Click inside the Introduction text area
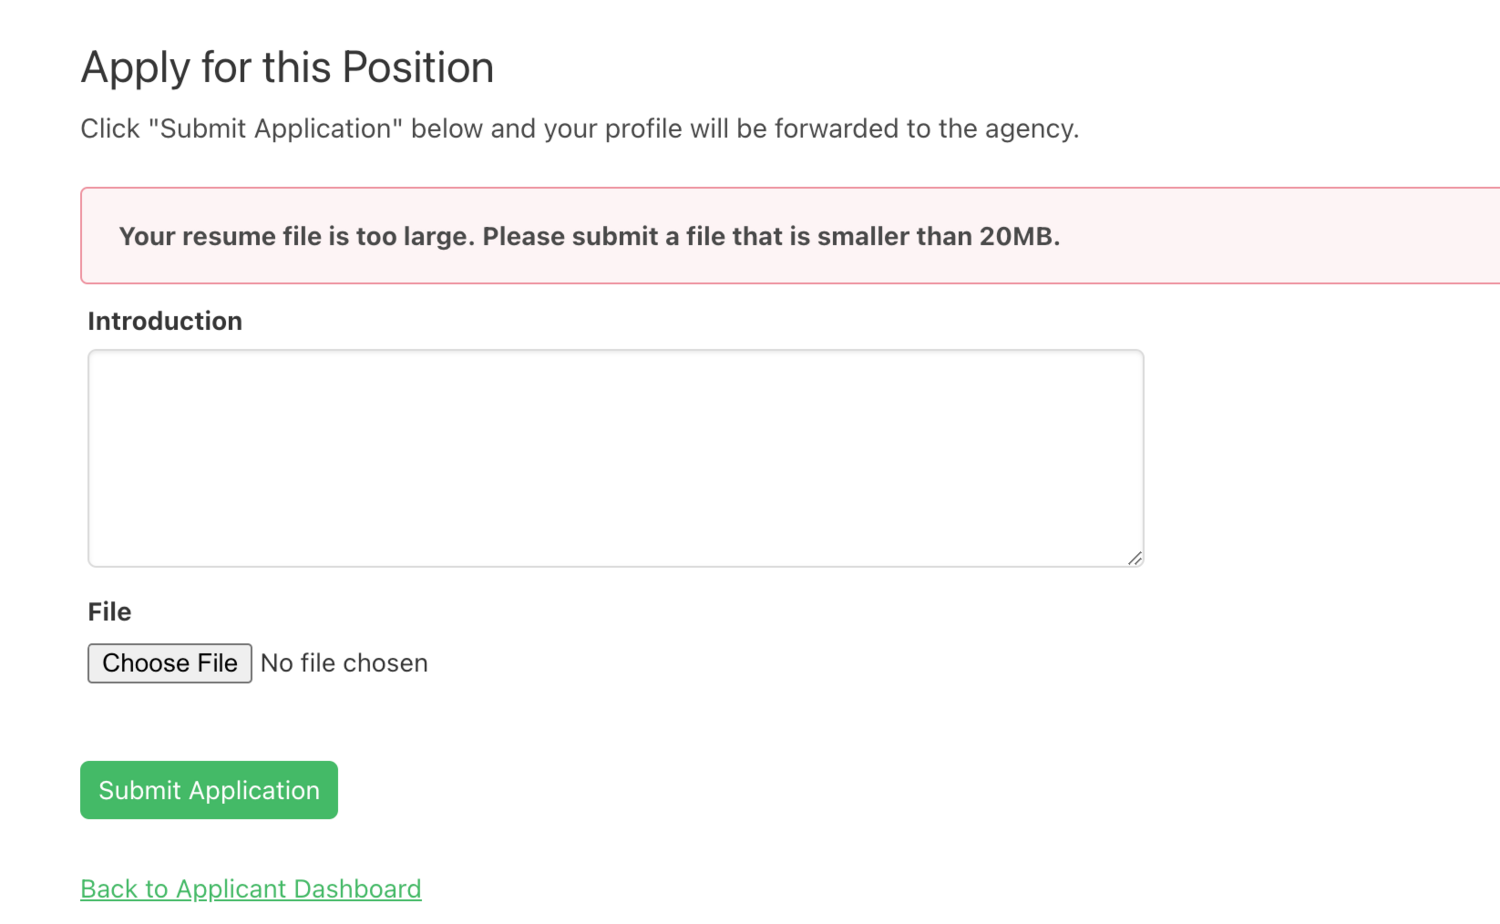This screenshot has width=1500, height=924. coord(615,458)
